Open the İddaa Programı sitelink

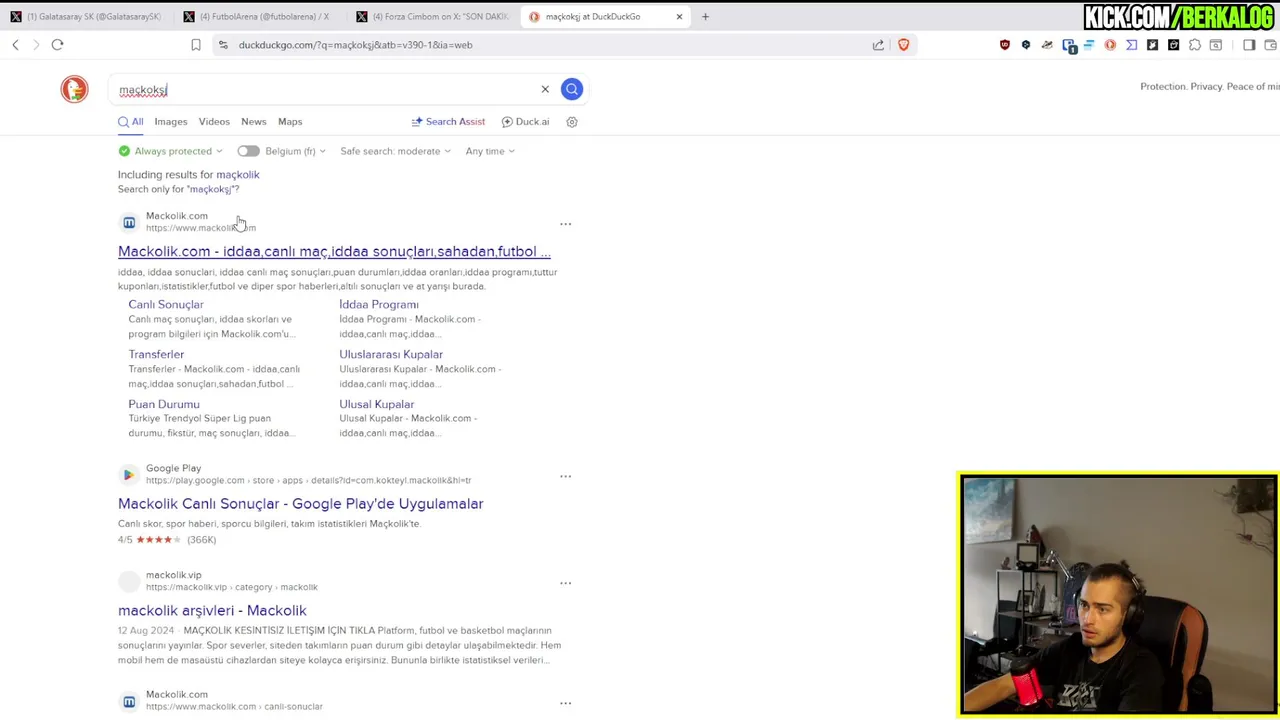(379, 304)
